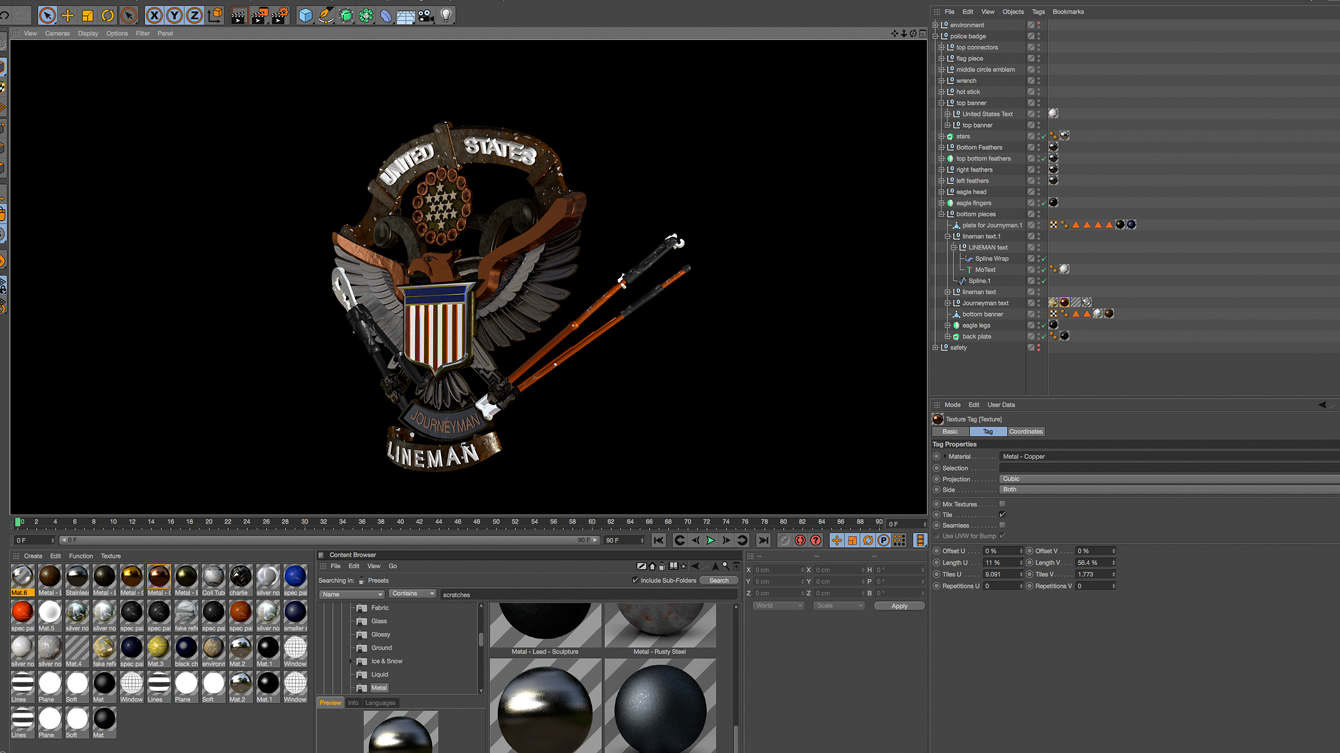Select the Move tool

click(x=67, y=16)
